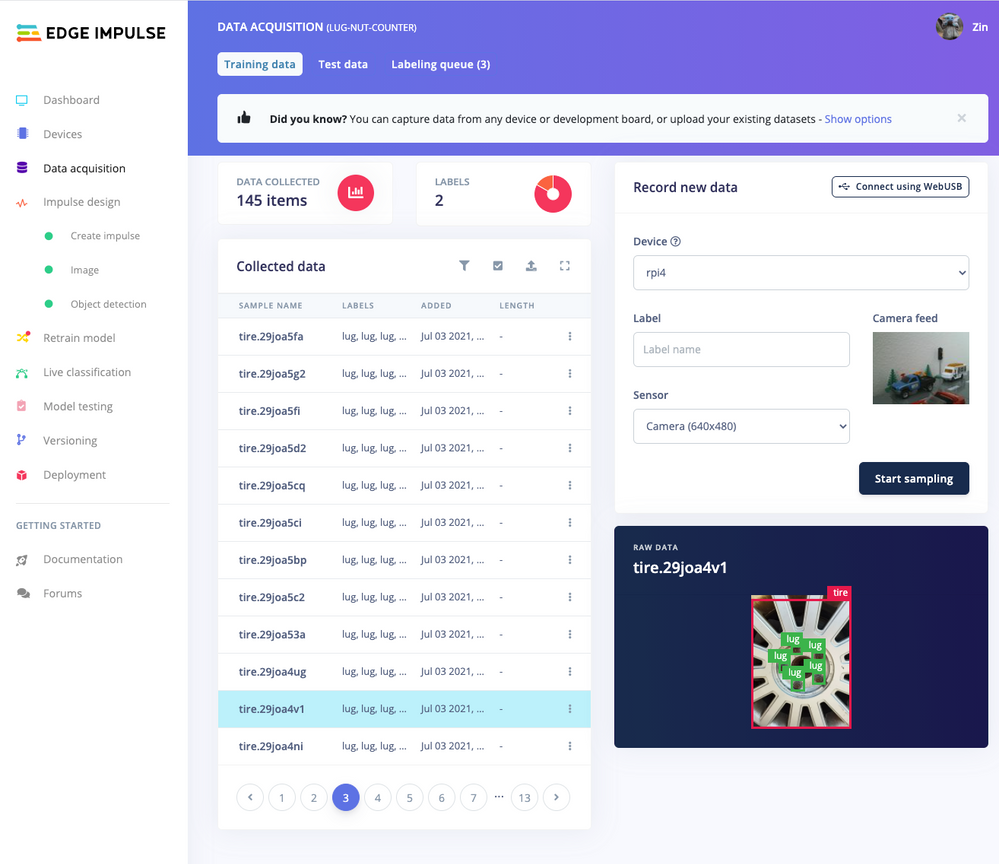Open Live classification in the sidebar
The width and height of the screenshot is (999, 864).
(x=87, y=372)
